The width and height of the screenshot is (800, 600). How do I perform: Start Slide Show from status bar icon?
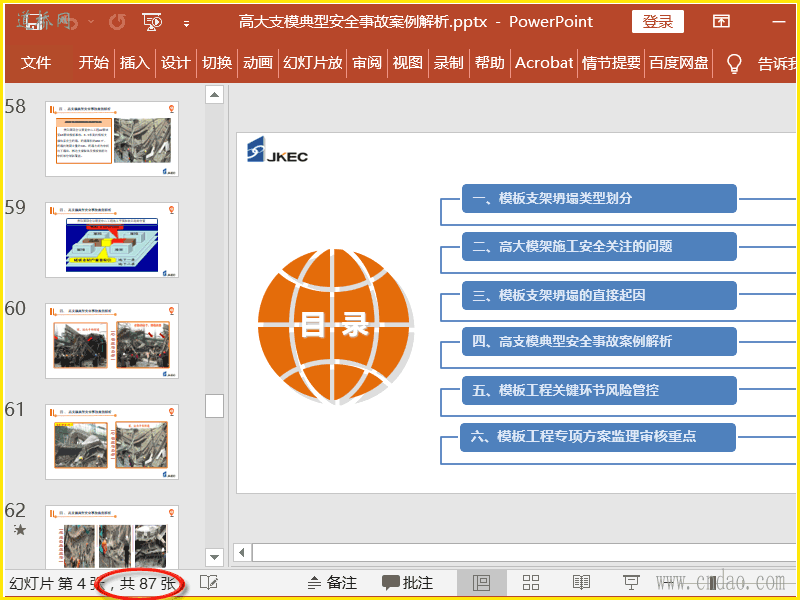[631, 583]
